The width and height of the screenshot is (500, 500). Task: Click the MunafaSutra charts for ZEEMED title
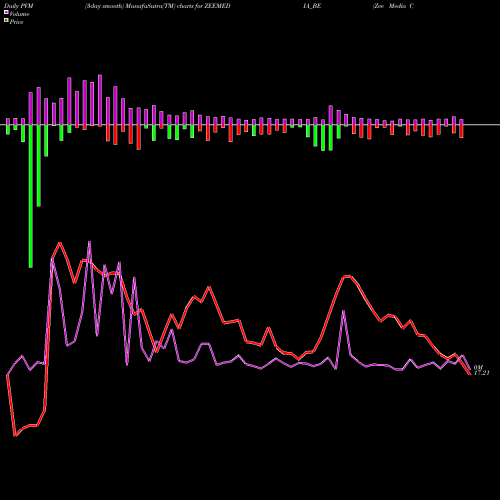point(157,6)
